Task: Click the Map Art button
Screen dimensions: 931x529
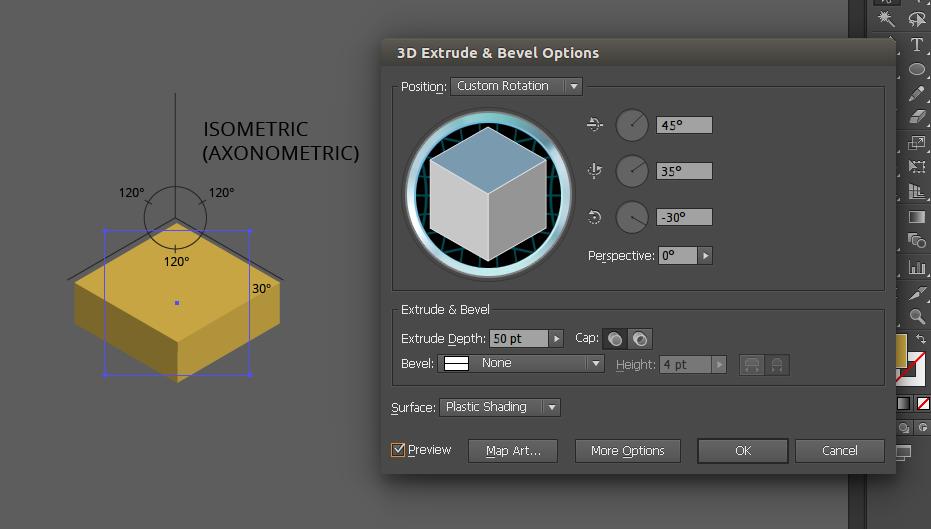Action: tap(513, 451)
